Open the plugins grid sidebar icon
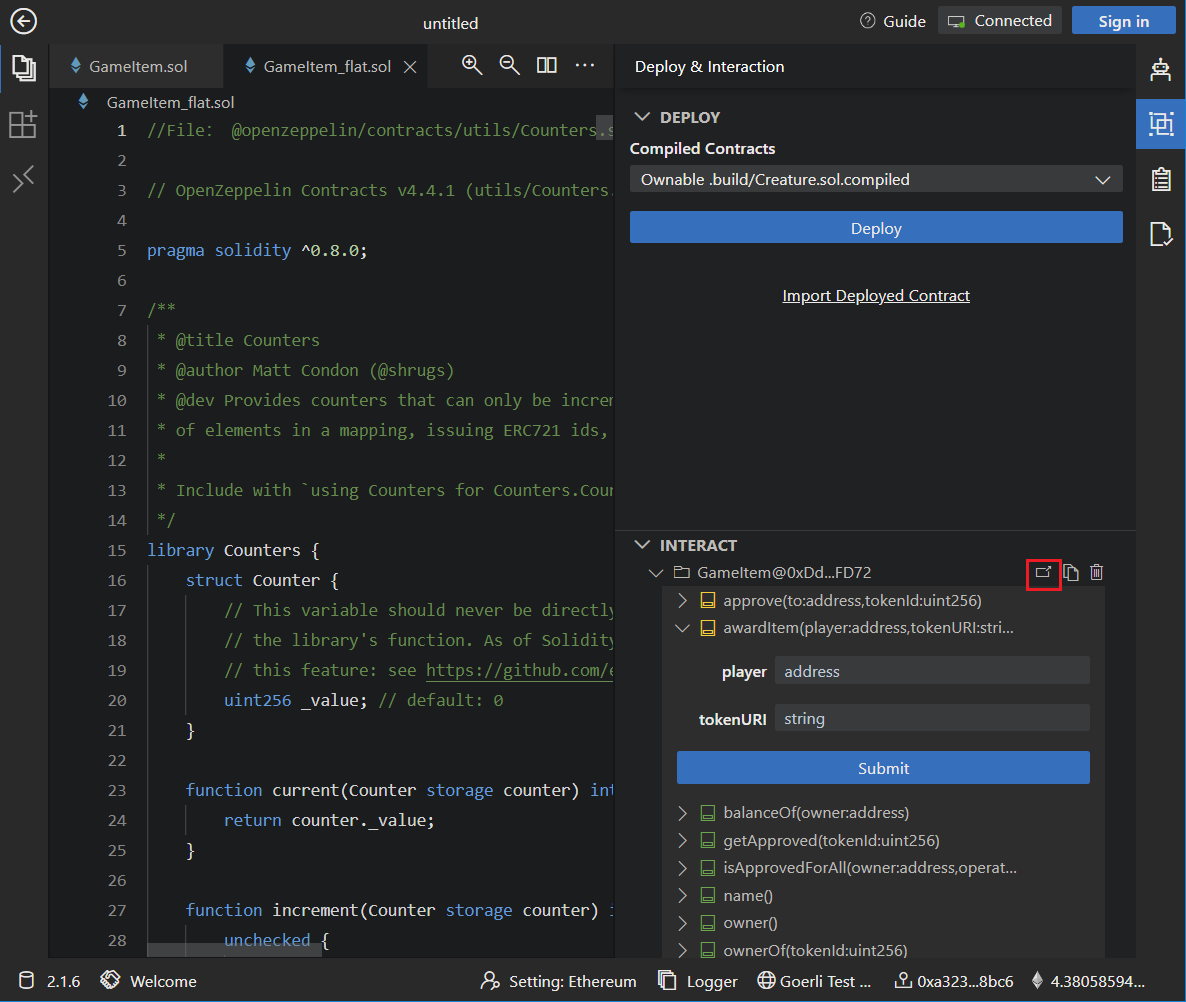 [23, 125]
